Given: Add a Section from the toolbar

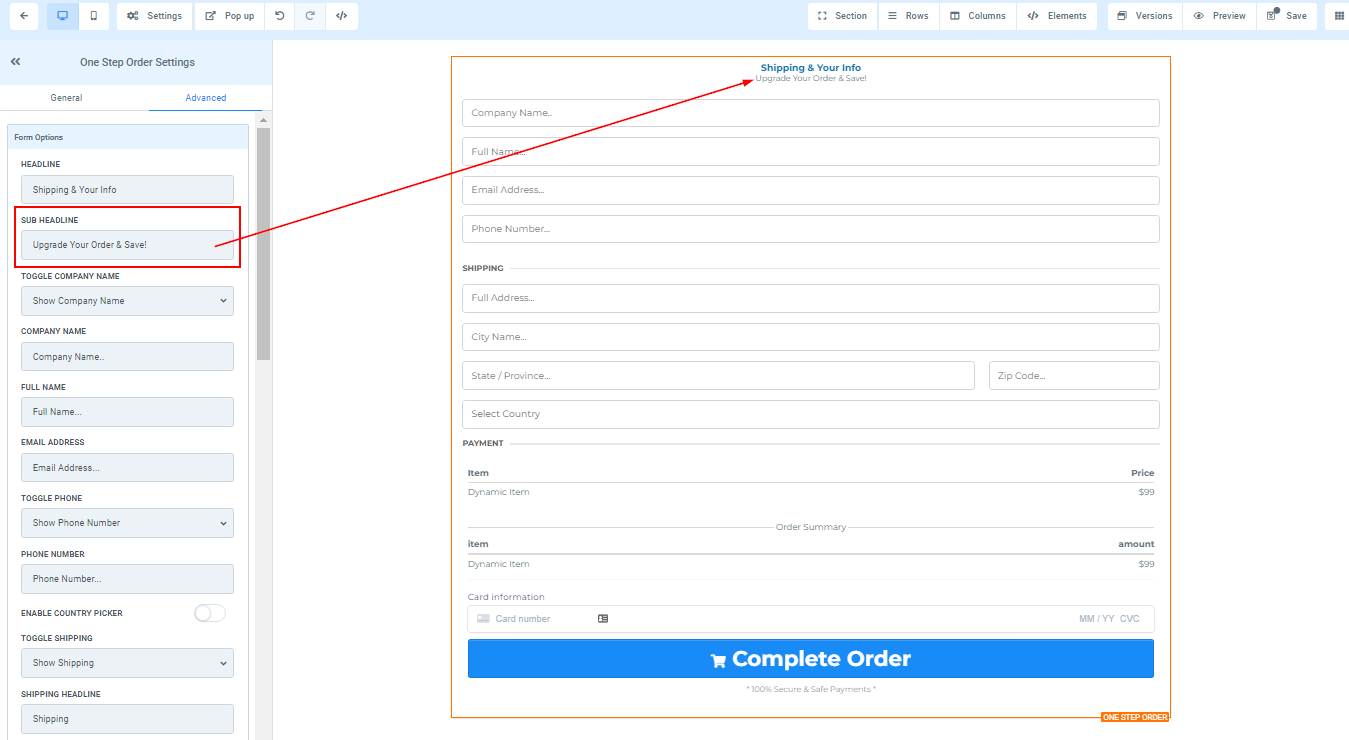Looking at the screenshot, I should tap(842, 16).
